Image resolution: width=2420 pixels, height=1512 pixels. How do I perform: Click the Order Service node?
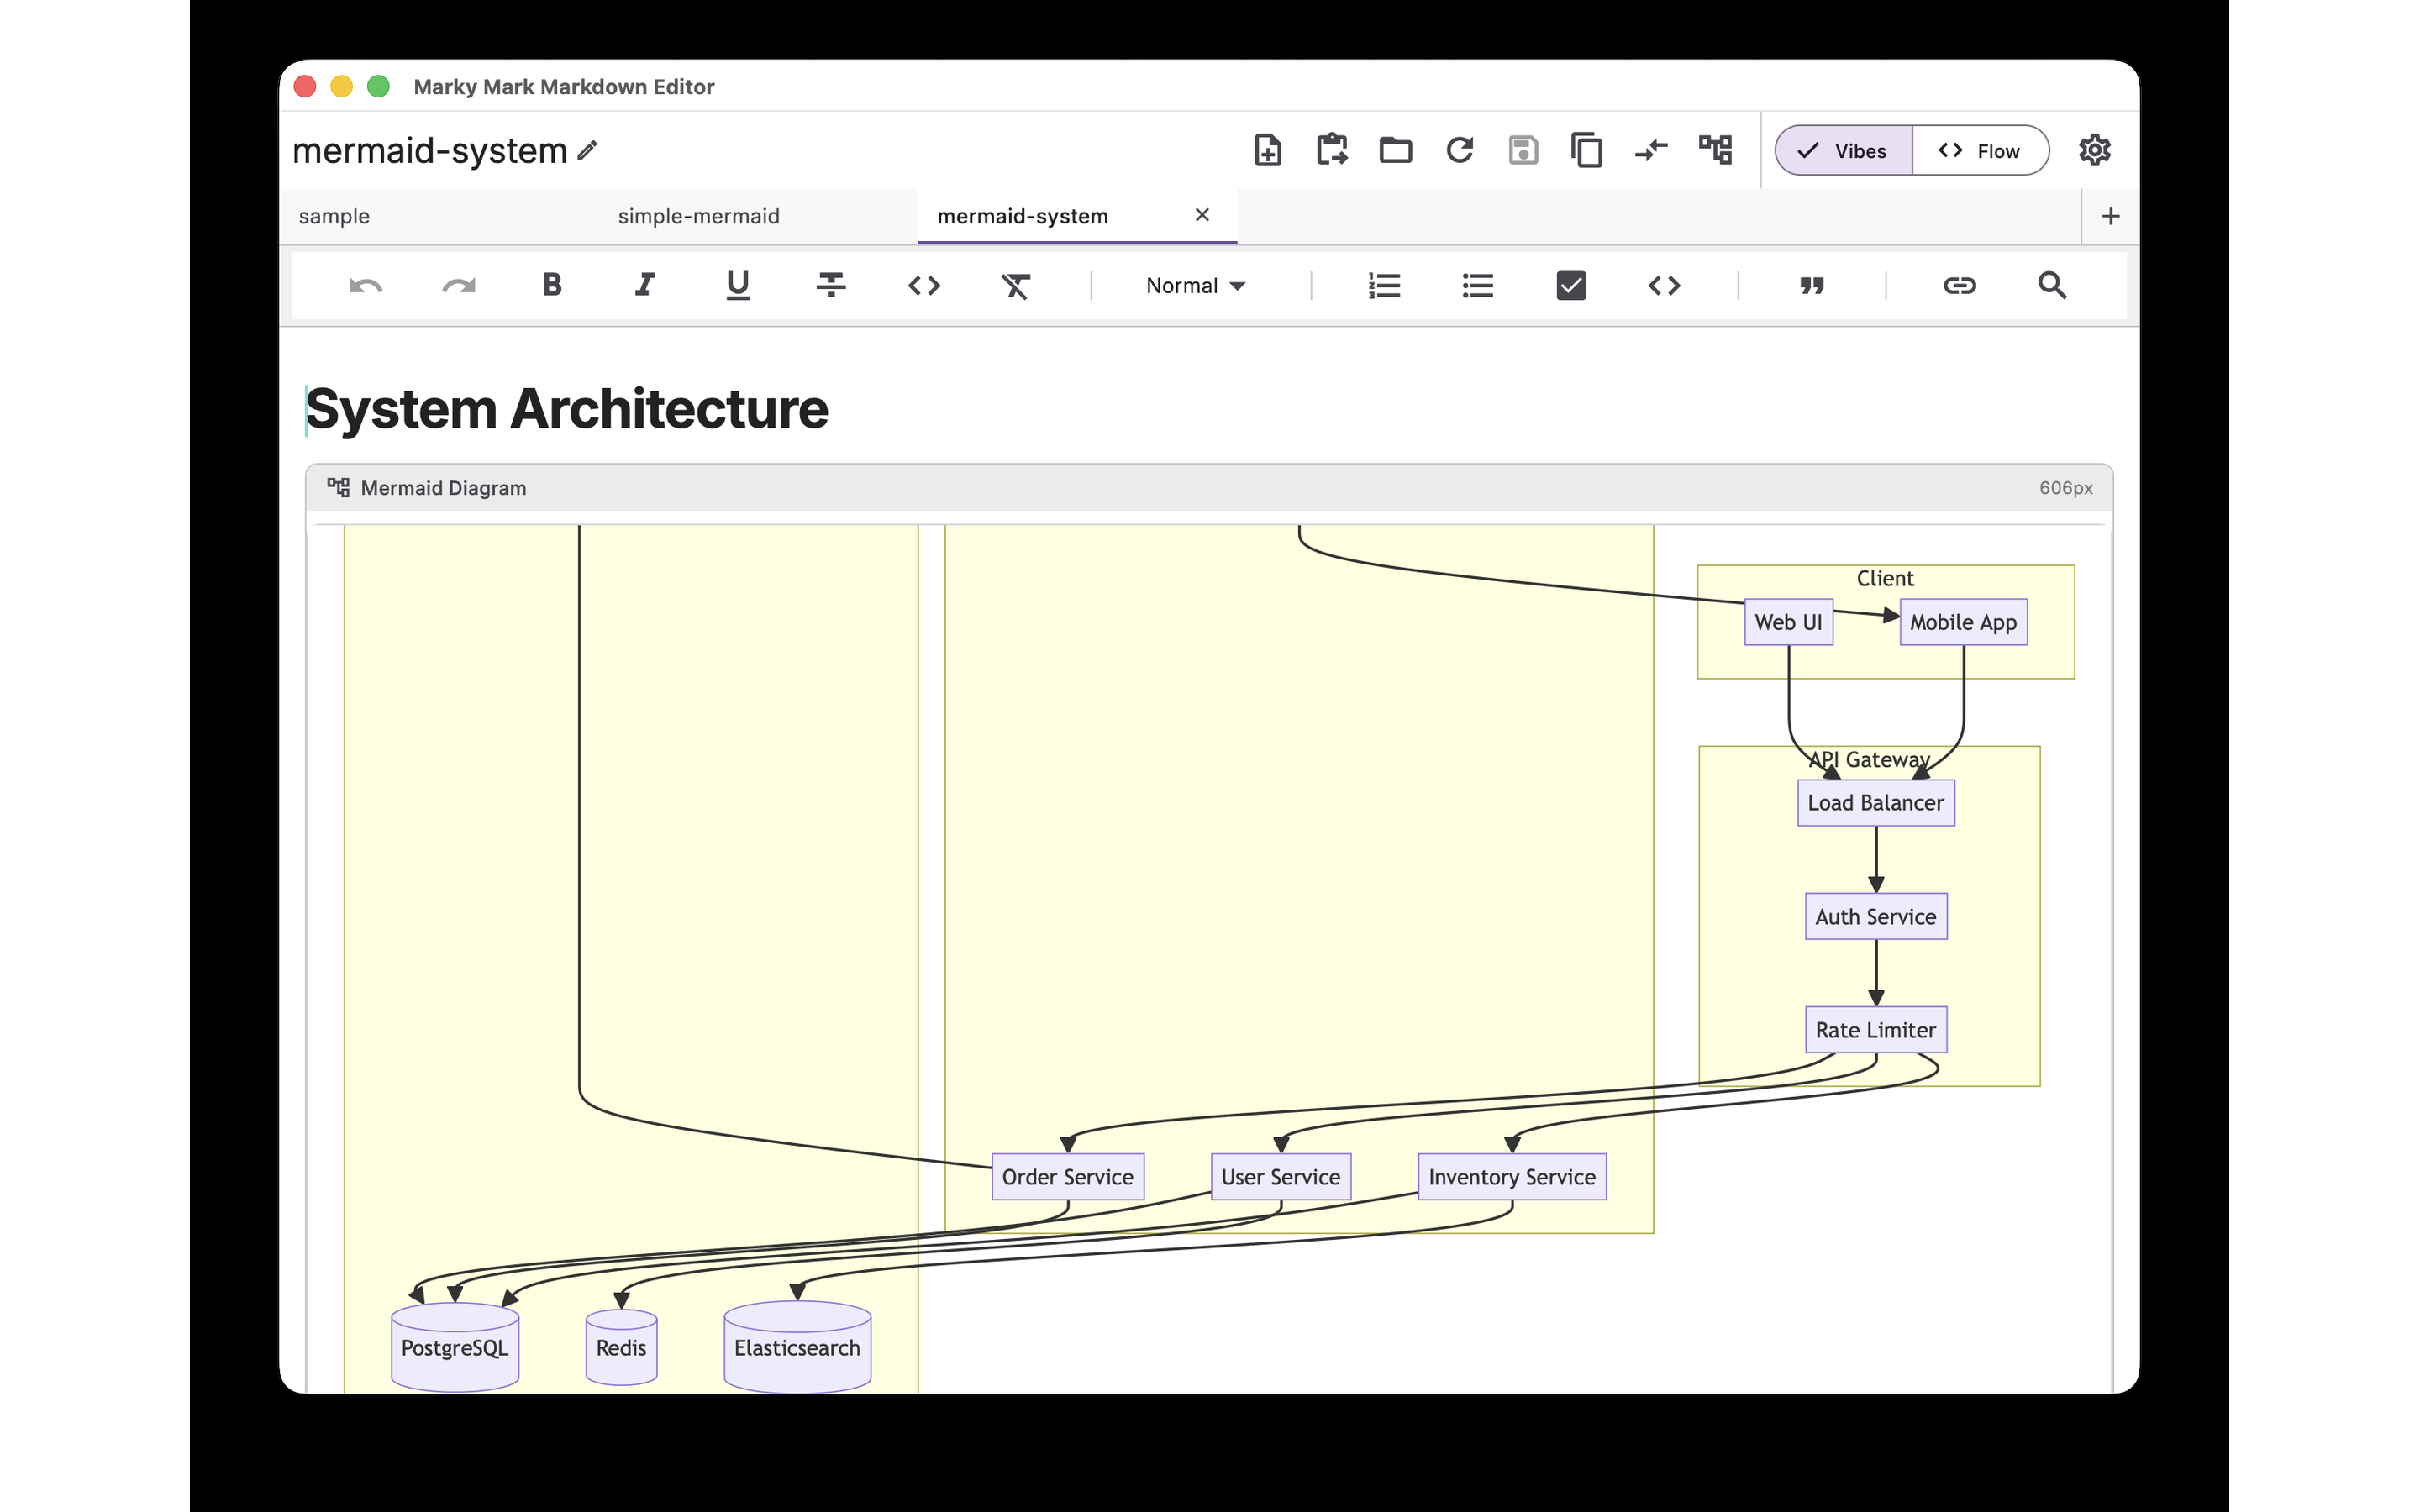tap(1067, 1177)
